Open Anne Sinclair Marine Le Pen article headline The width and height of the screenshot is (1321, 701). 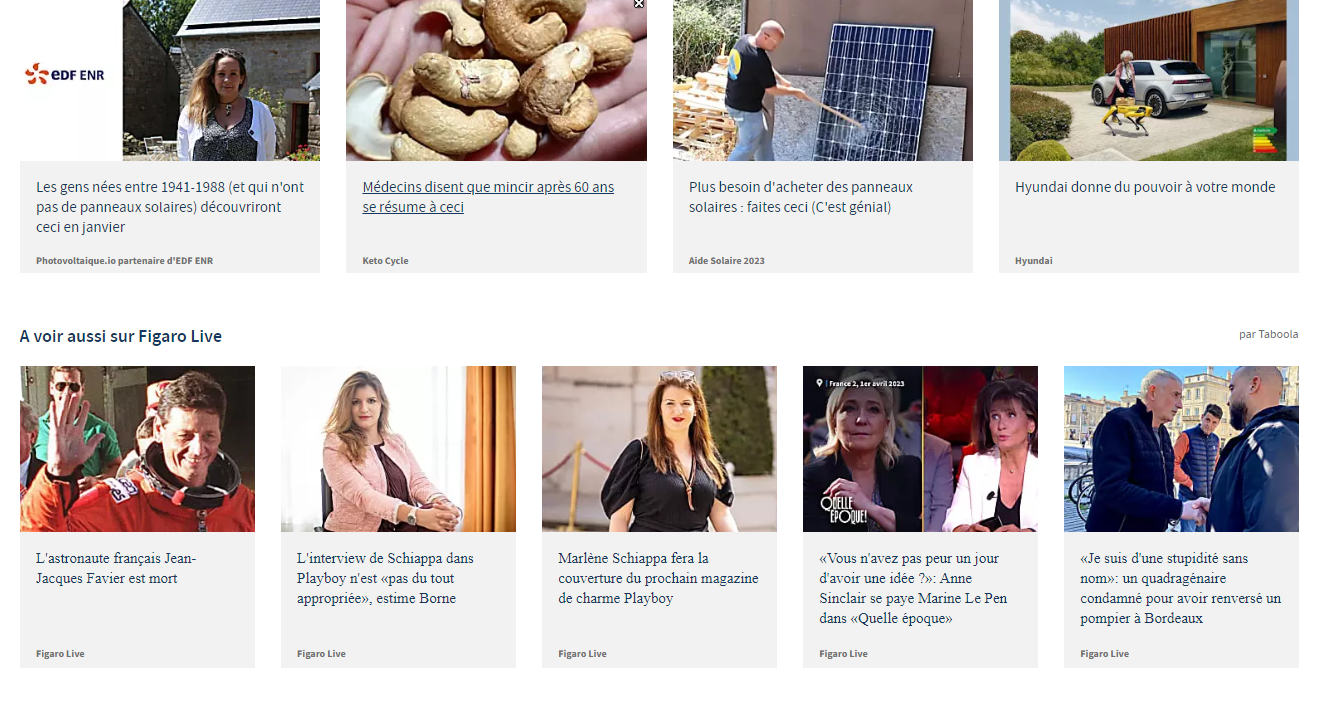(x=913, y=588)
